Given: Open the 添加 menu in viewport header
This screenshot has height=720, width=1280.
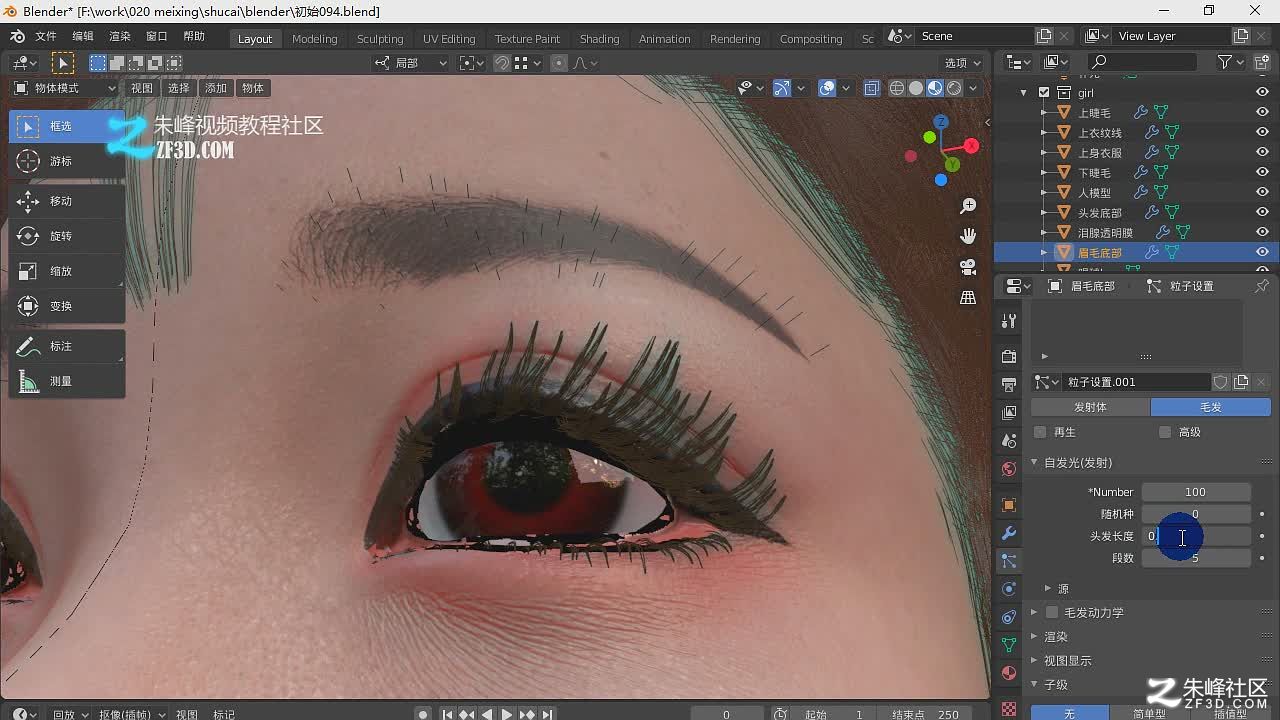Looking at the screenshot, I should [x=216, y=88].
